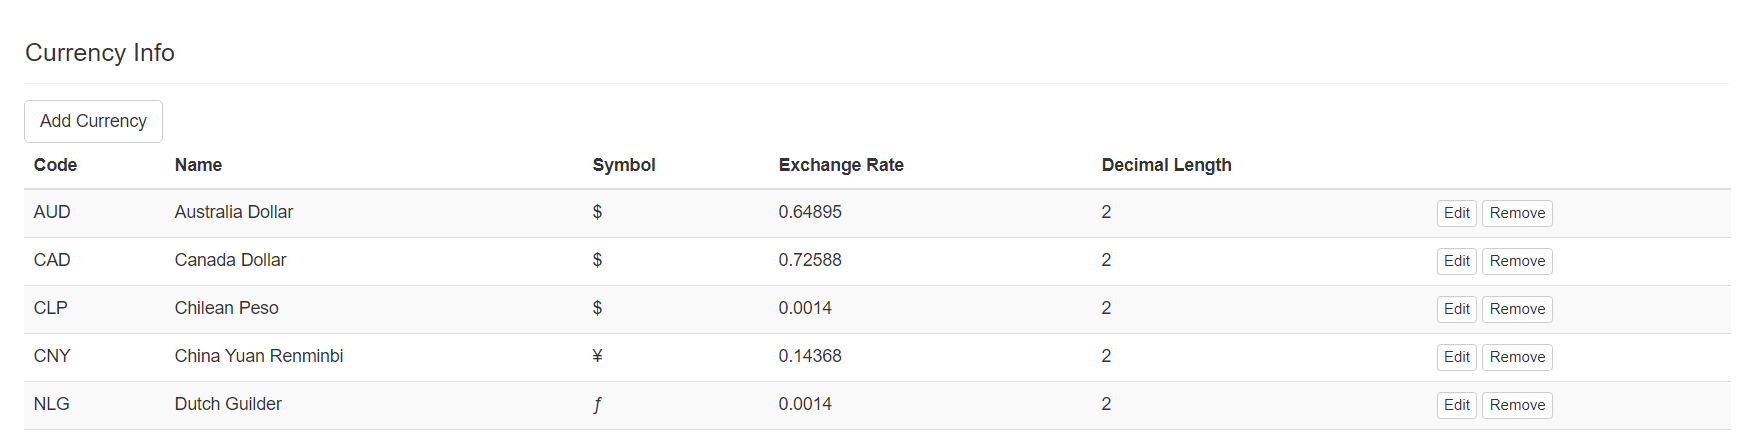Remove the Canada Dollar entry
Image resolution: width=1762 pixels, height=435 pixels.
[1516, 261]
